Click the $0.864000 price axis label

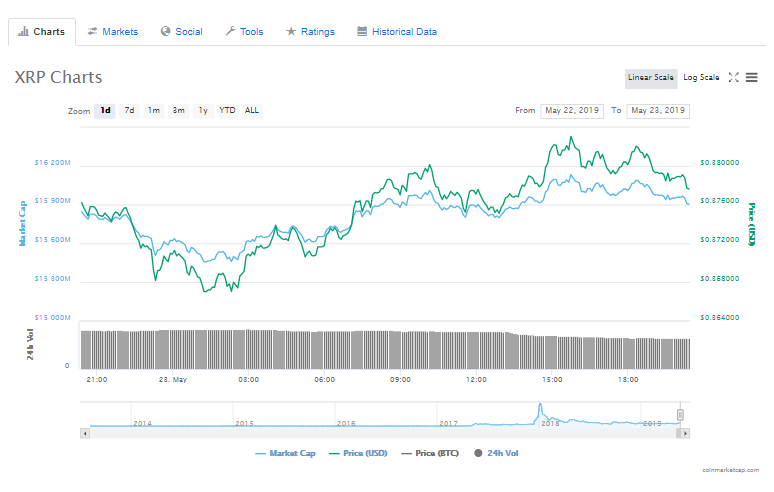(720, 318)
